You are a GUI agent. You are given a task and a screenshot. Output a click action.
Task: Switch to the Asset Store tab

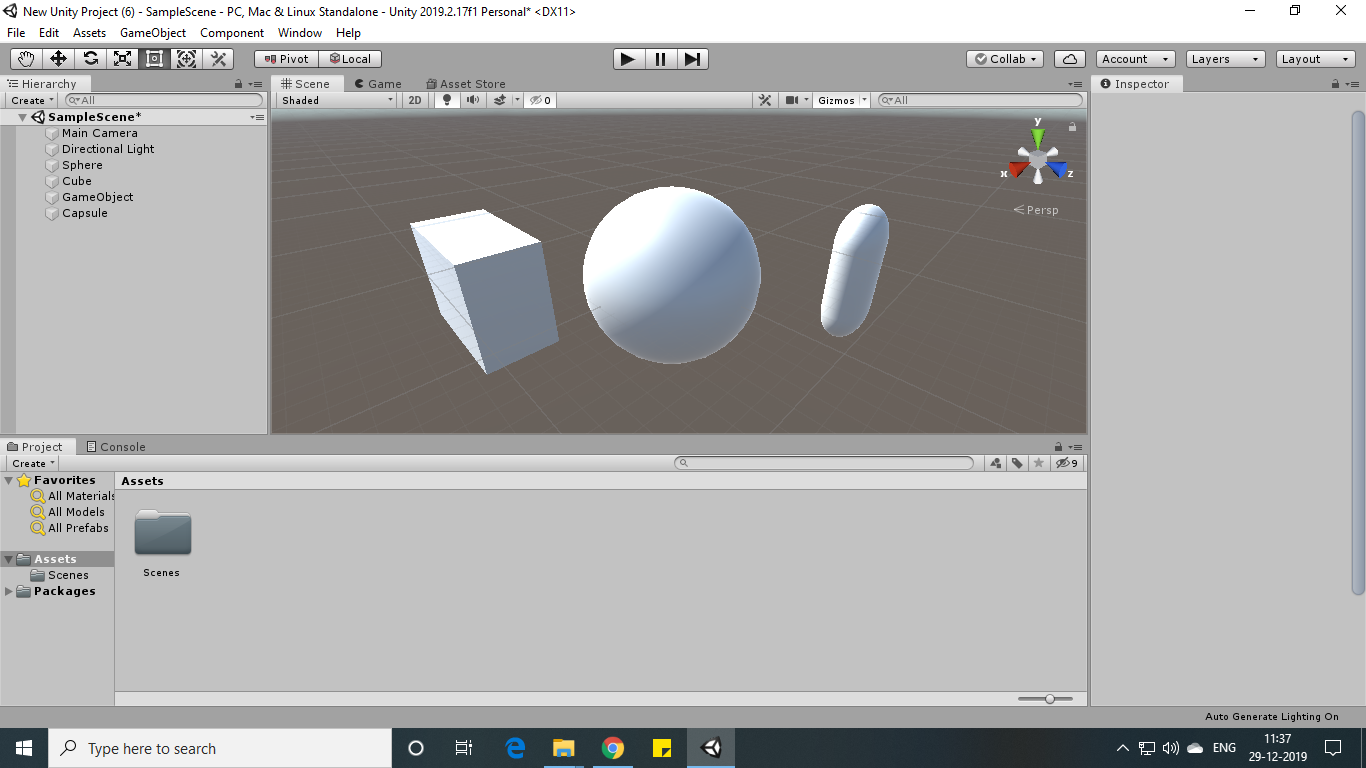point(466,84)
